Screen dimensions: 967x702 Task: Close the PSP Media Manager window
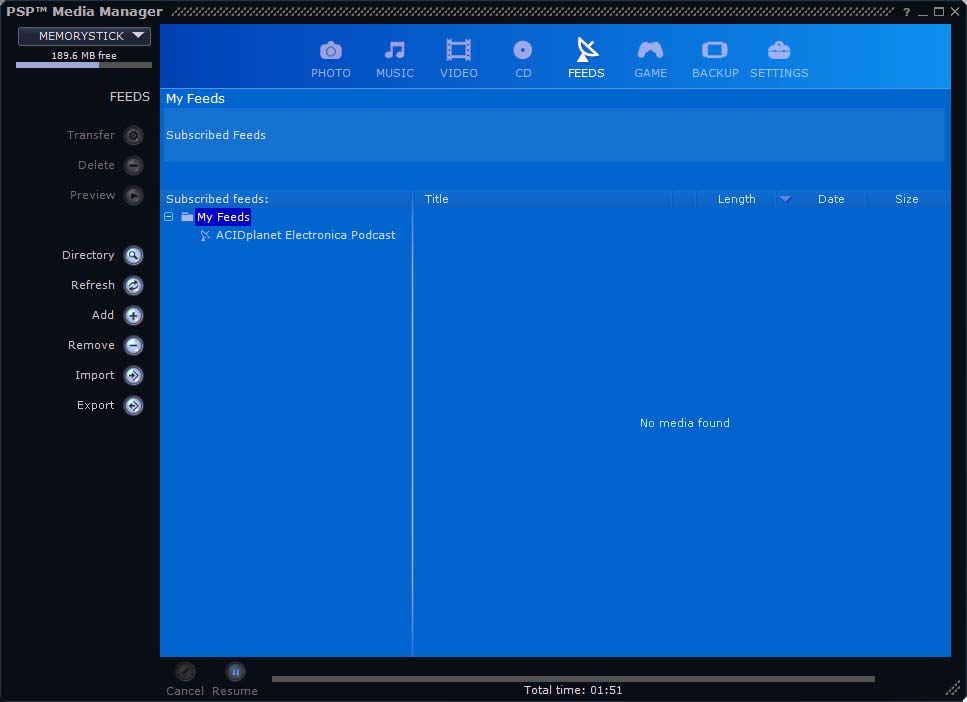[x=955, y=12]
